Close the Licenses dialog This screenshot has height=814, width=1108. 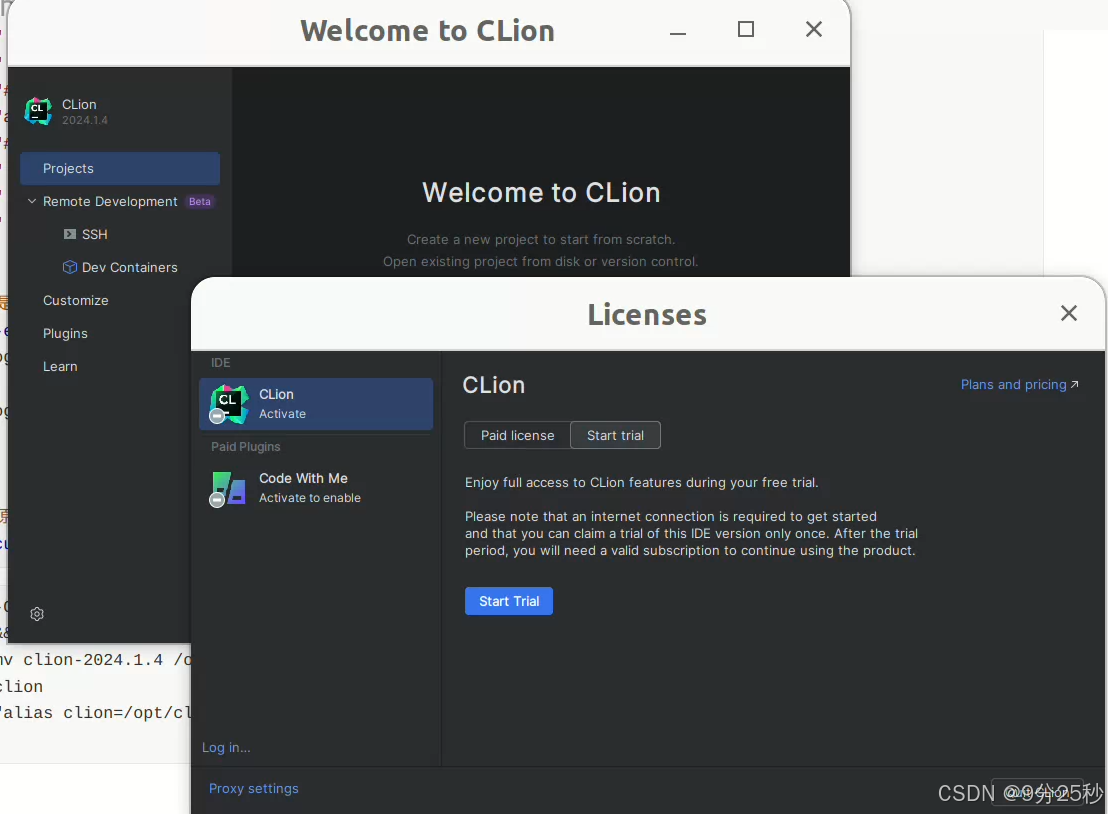(x=1068, y=313)
